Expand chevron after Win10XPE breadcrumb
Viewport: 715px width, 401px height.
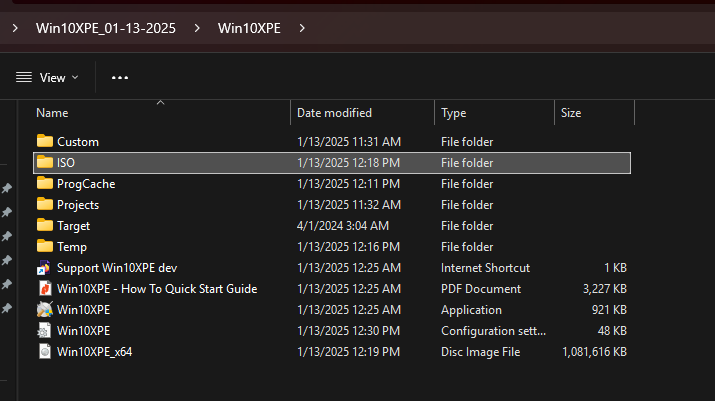coord(301,28)
